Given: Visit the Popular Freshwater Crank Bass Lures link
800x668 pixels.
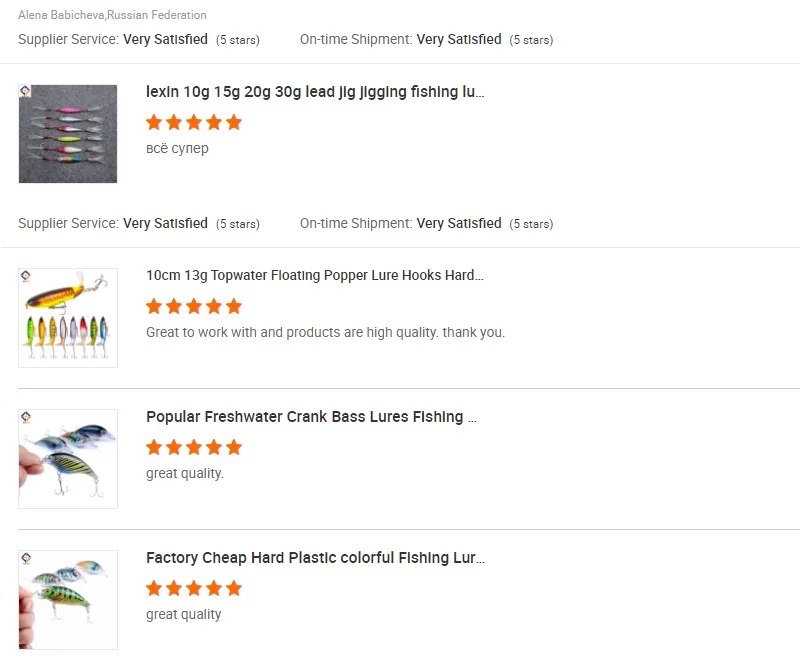Looking at the screenshot, I should 311,417.
